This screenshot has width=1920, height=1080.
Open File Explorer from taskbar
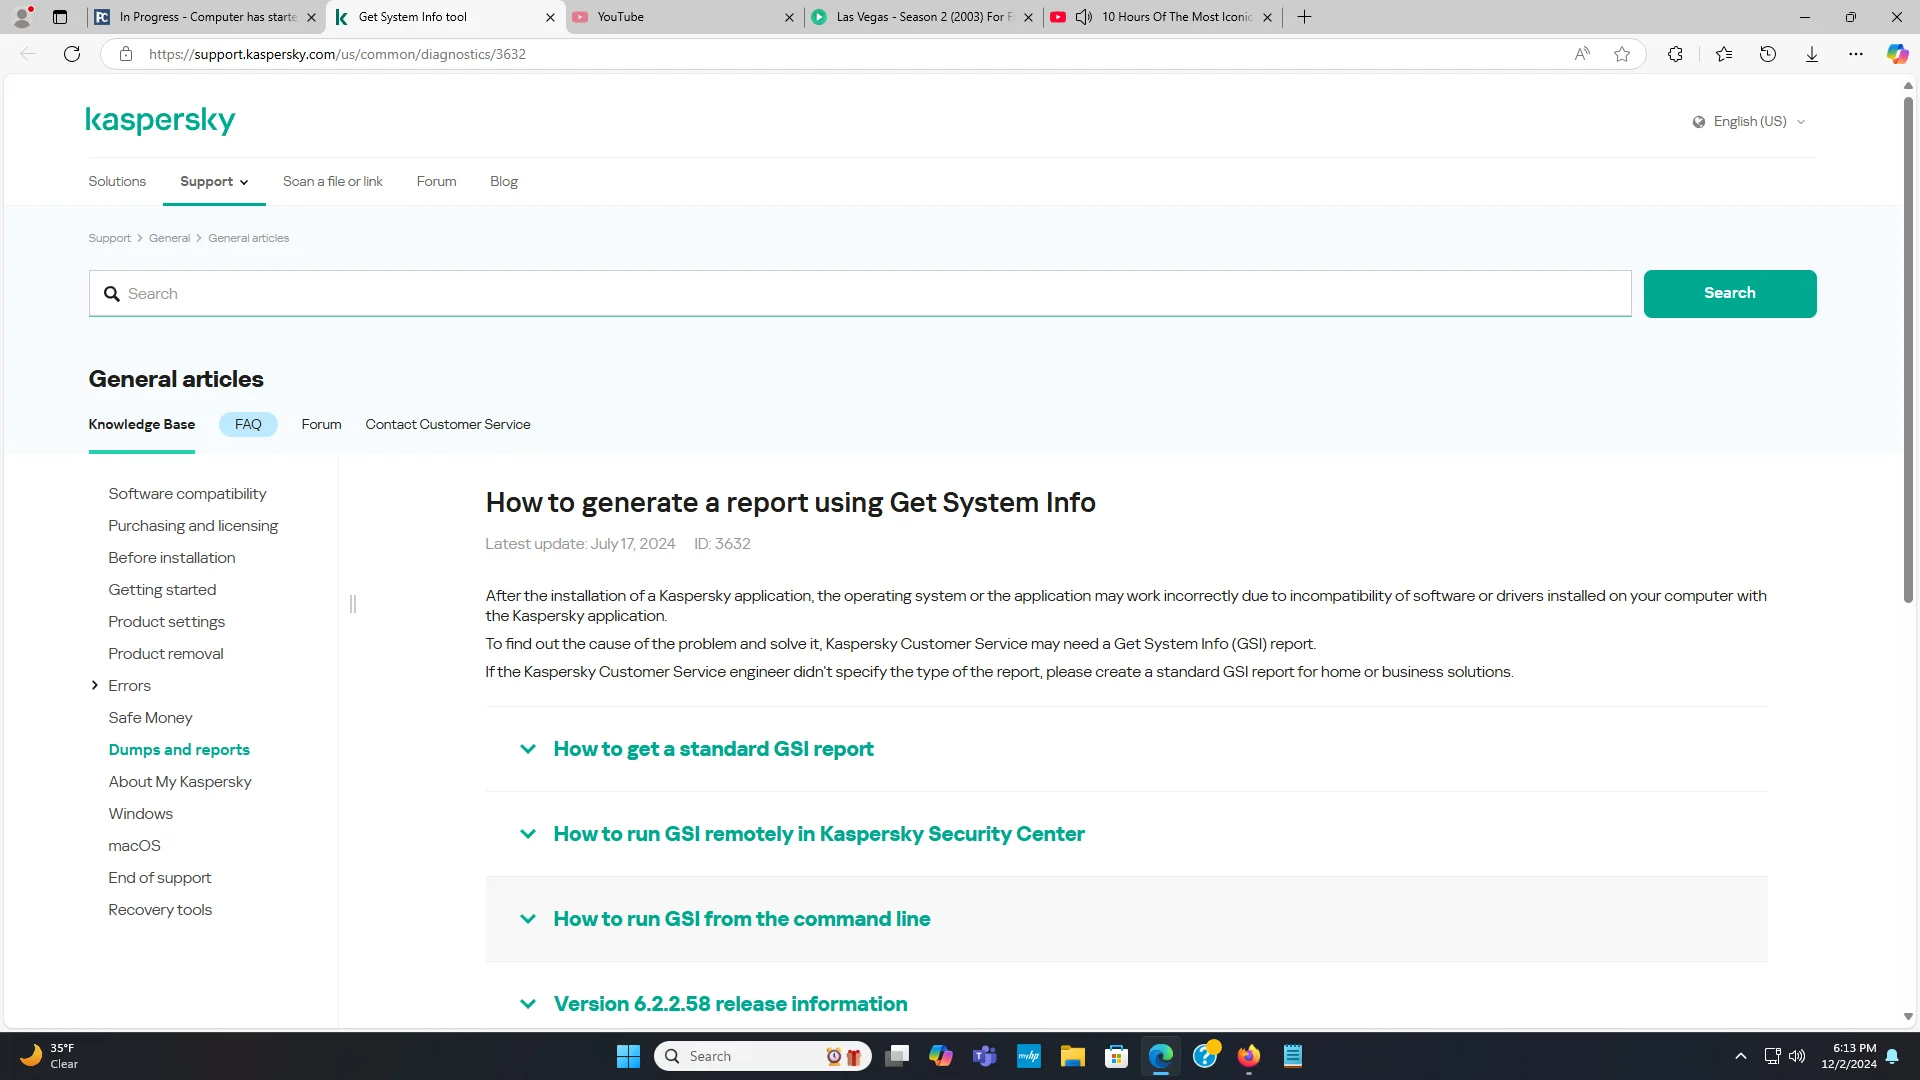1073,1056
